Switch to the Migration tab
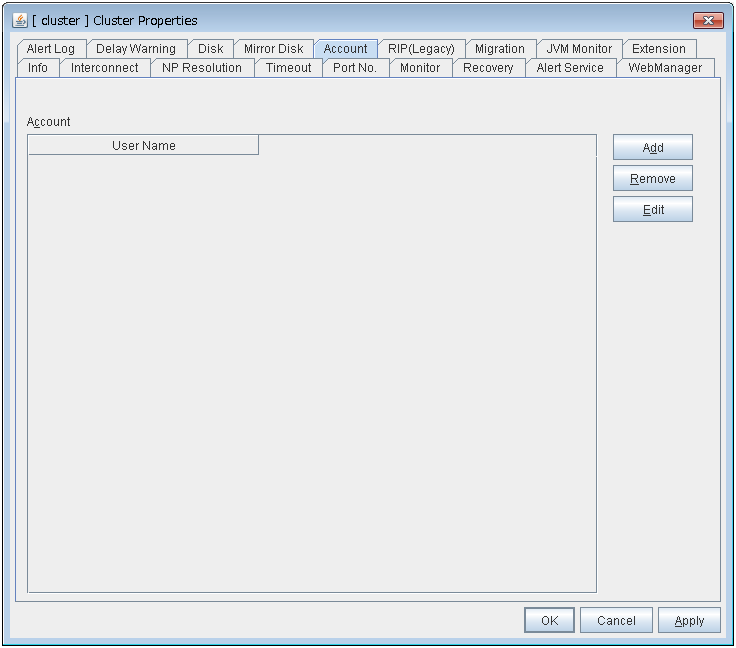 coord(499,49)
